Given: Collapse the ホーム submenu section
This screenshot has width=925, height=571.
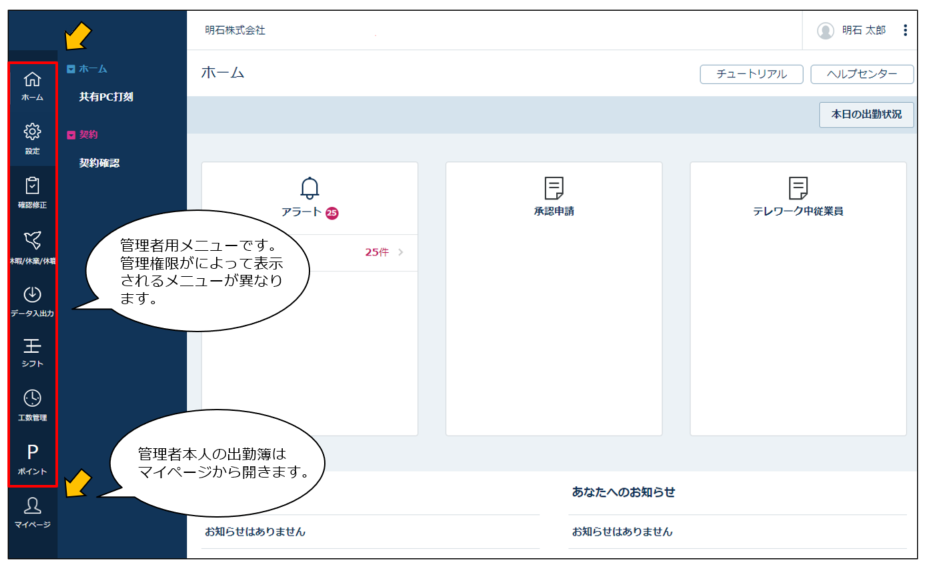Looking at the screenshot, I should pos(71,69).
